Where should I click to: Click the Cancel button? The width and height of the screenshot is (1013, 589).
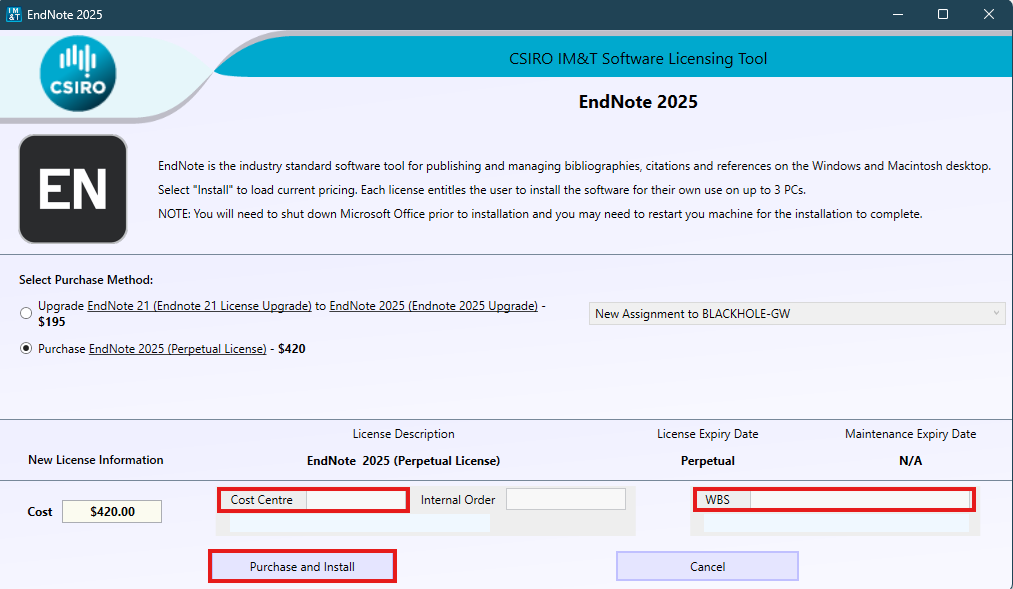click(707, 566)
